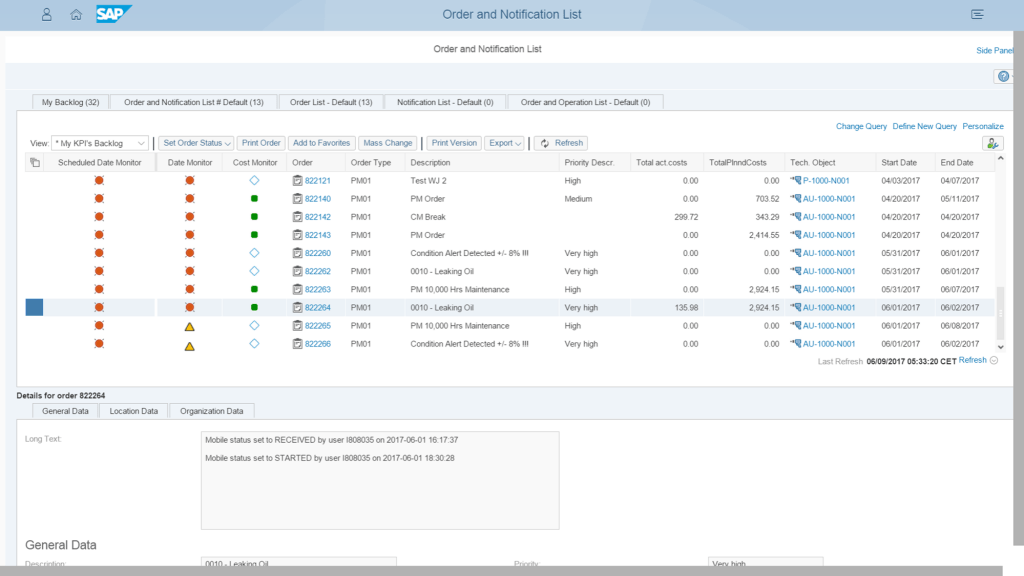Image resolution: width=1024 pixels, height=576 pixels.
Task: Click the select-all icon in table header
Action: (x=35, y=163)
